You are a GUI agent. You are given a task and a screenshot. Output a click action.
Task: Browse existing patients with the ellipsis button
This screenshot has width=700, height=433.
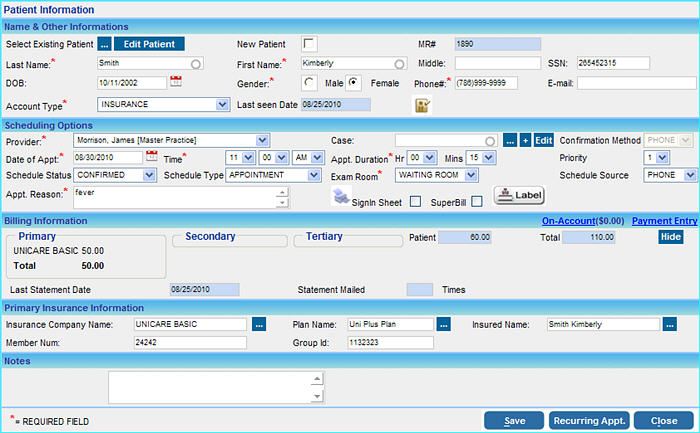tap(104, 44)
